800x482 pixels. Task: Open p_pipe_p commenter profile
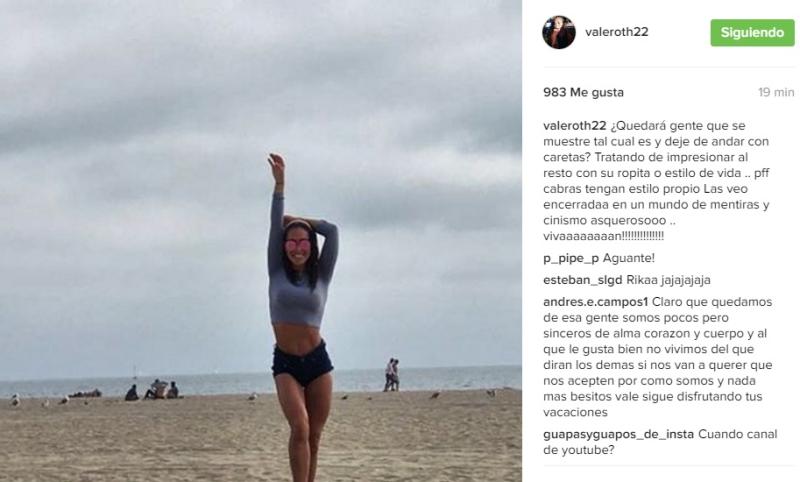point(571,259)
